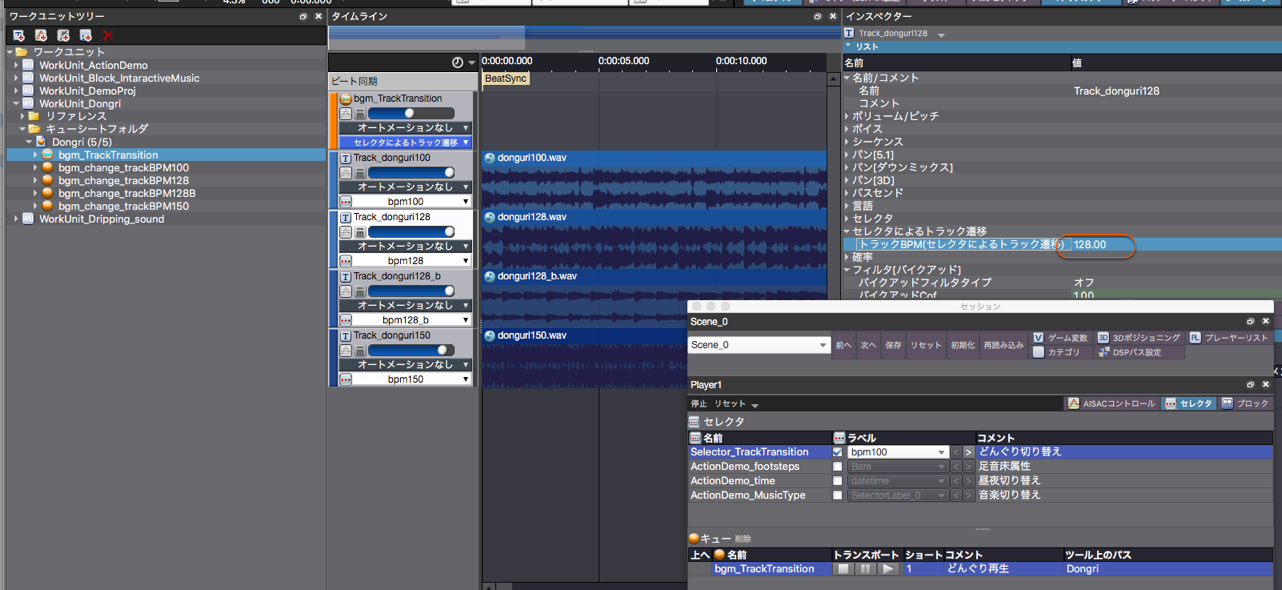Expand WorkUnit_ActionDemo in the tree
The width and height of the screenshot is (1282, 590).
click(x=16, y=65)
